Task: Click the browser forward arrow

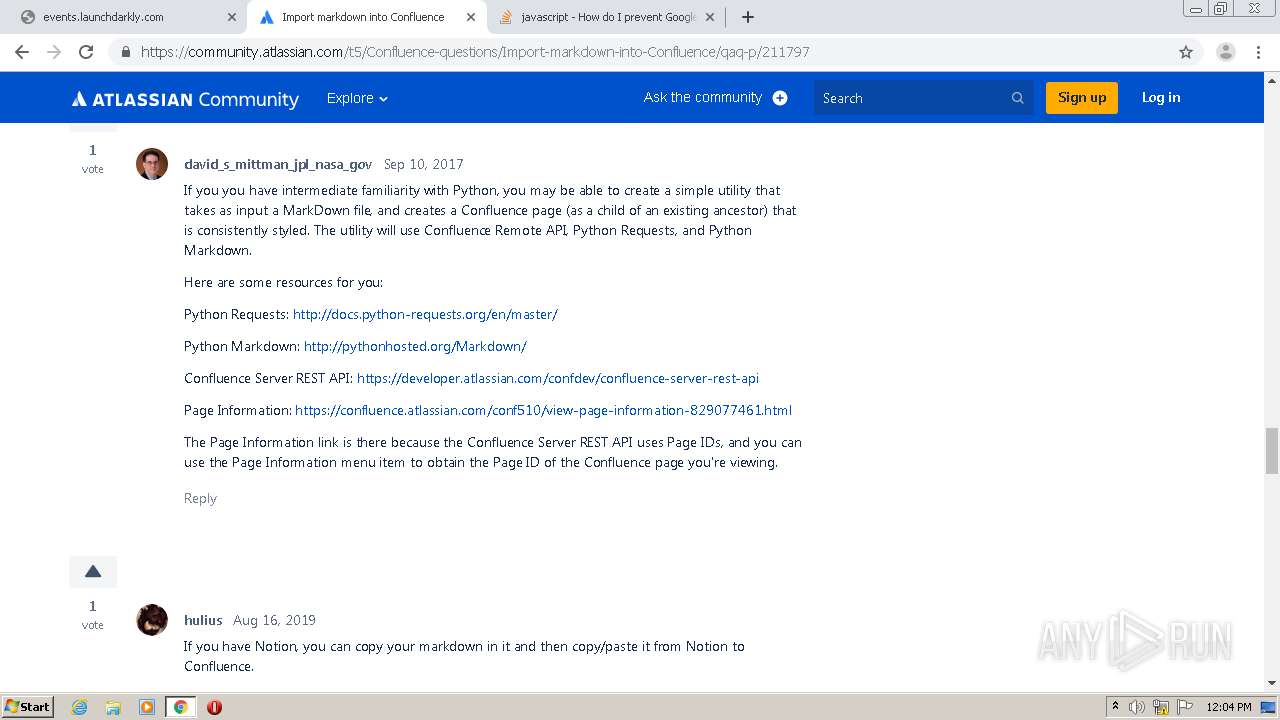Action: 54,52
